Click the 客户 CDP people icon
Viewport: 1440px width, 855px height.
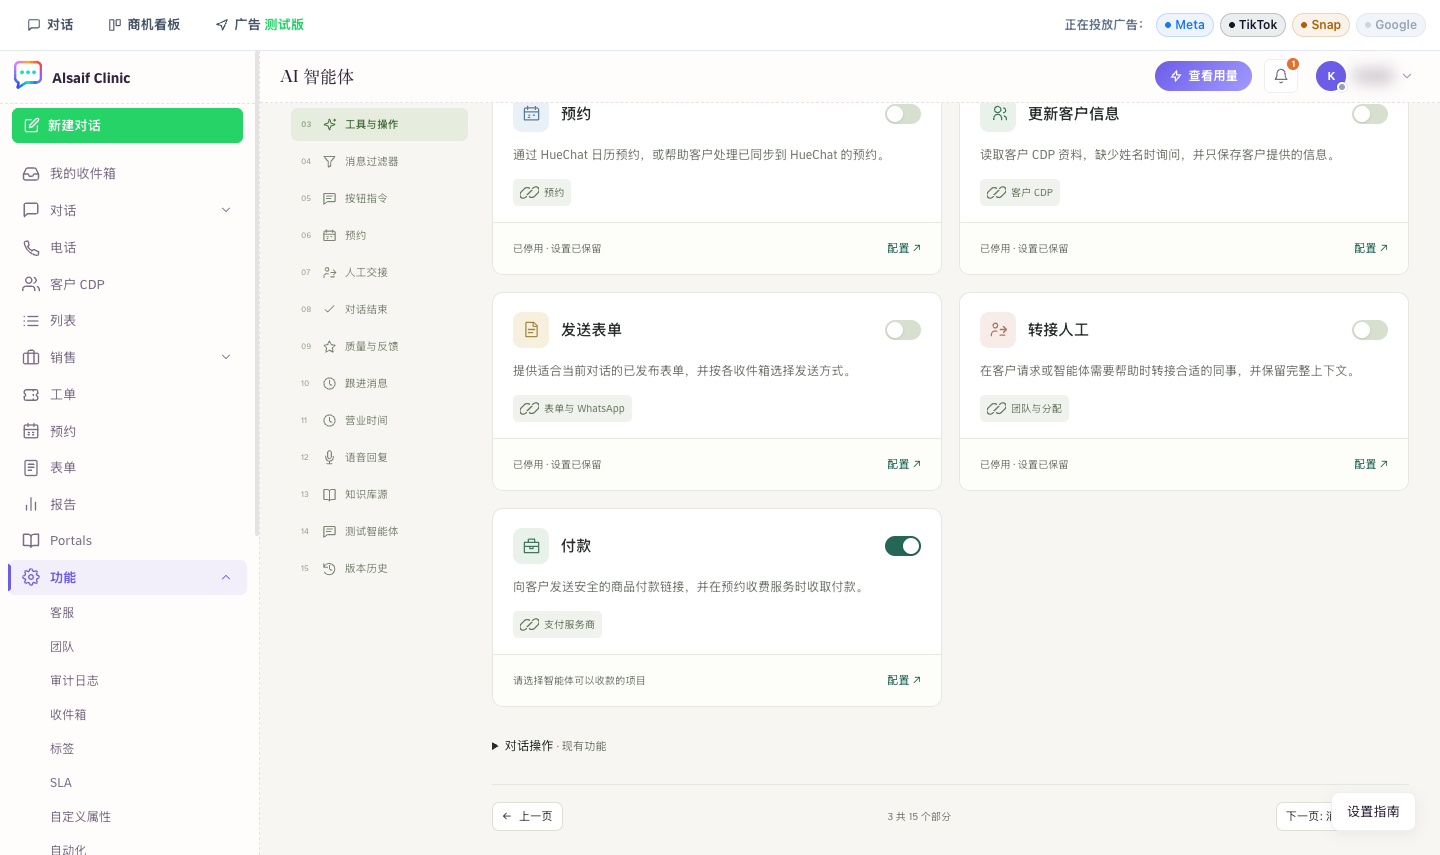31,284
